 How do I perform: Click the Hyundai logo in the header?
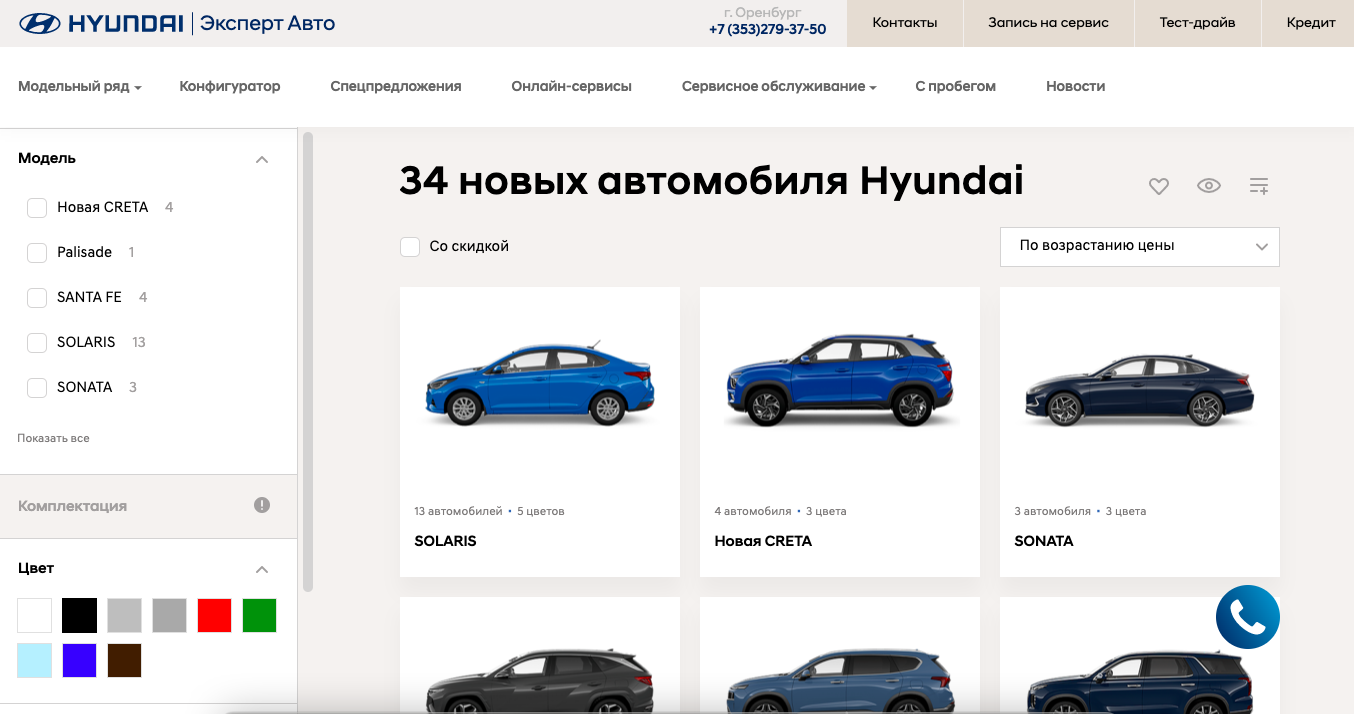click(x=101, y=23)
